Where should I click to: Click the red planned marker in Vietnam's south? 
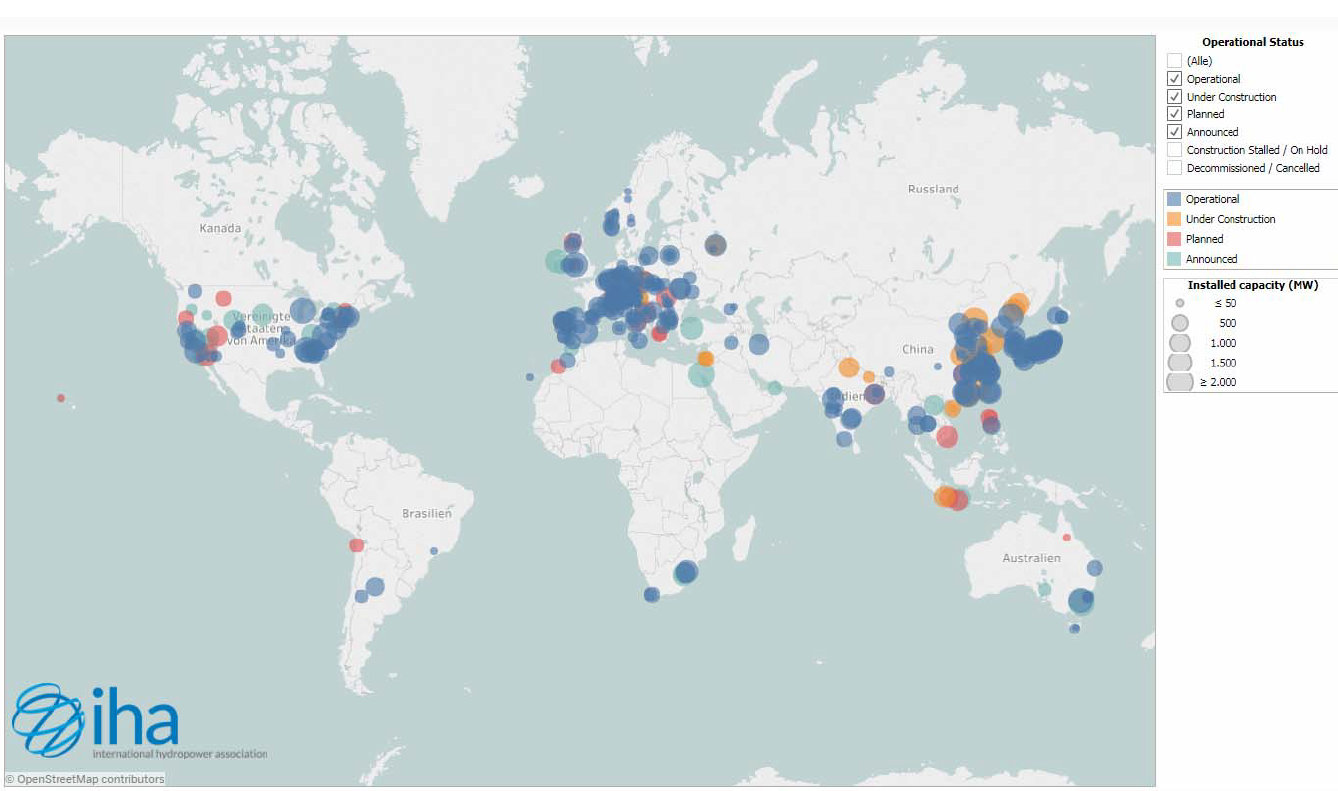point(946,437)
